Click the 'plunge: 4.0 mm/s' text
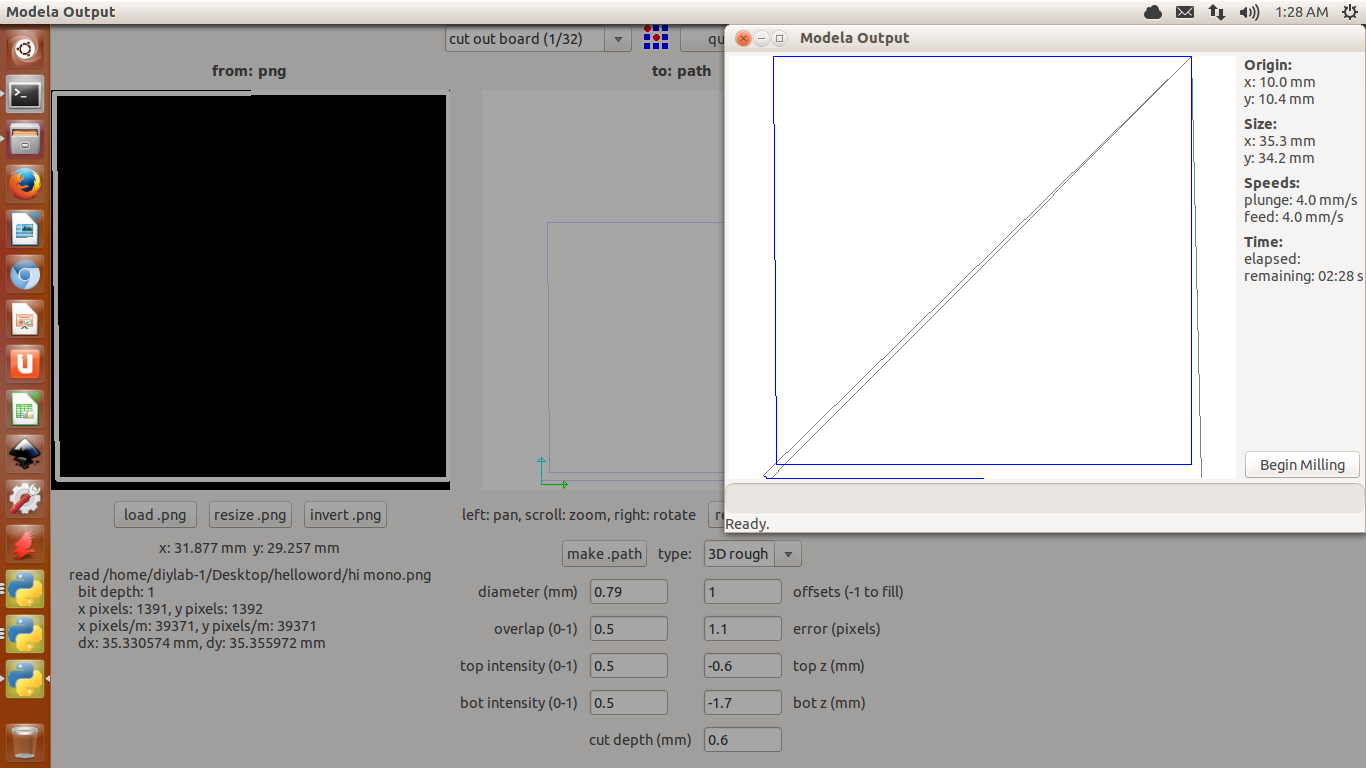The height and width of the screenshot is (768, 1366). click(x=1300, y=200)
